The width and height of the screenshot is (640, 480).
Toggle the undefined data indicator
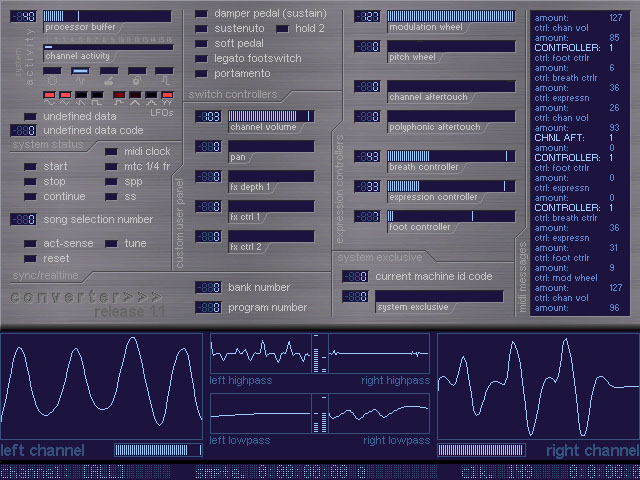(x=30, y=117)
